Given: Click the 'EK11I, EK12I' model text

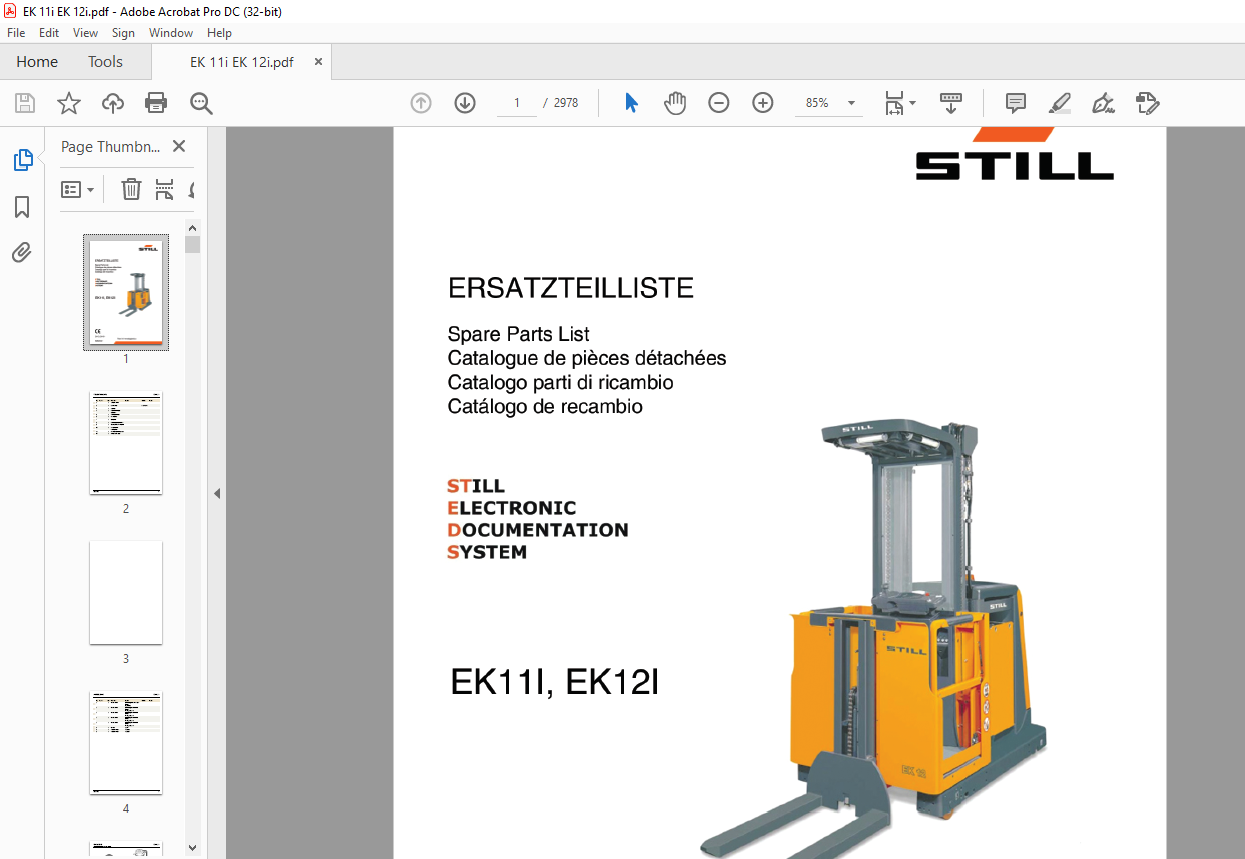Looking at the screenshot, I should 554,683.
